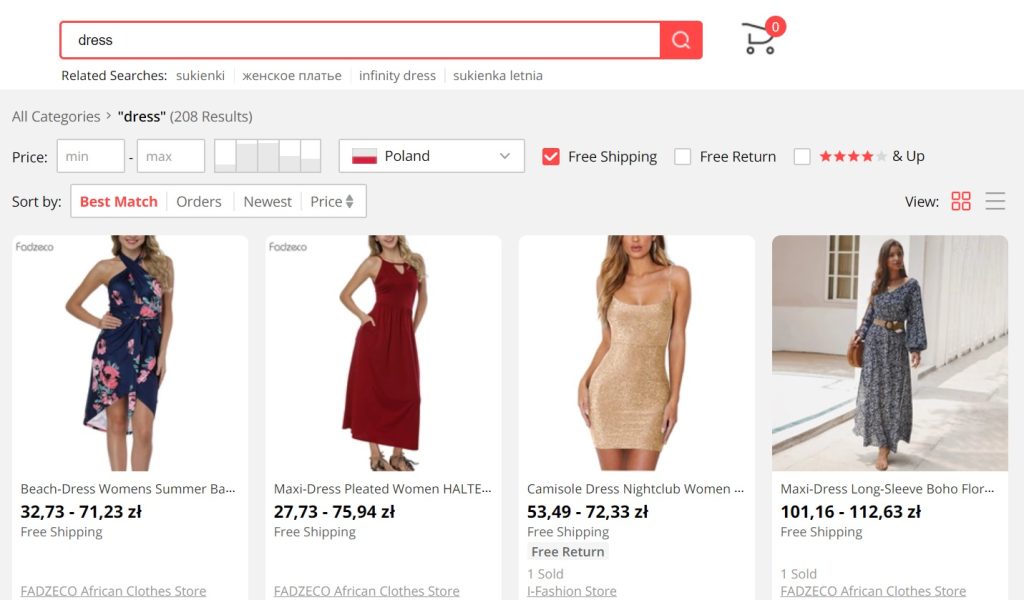Click the price '101,16 - 112,63 zł'
The width and height of the screenshot is (1024, 600).
[851, 512]
